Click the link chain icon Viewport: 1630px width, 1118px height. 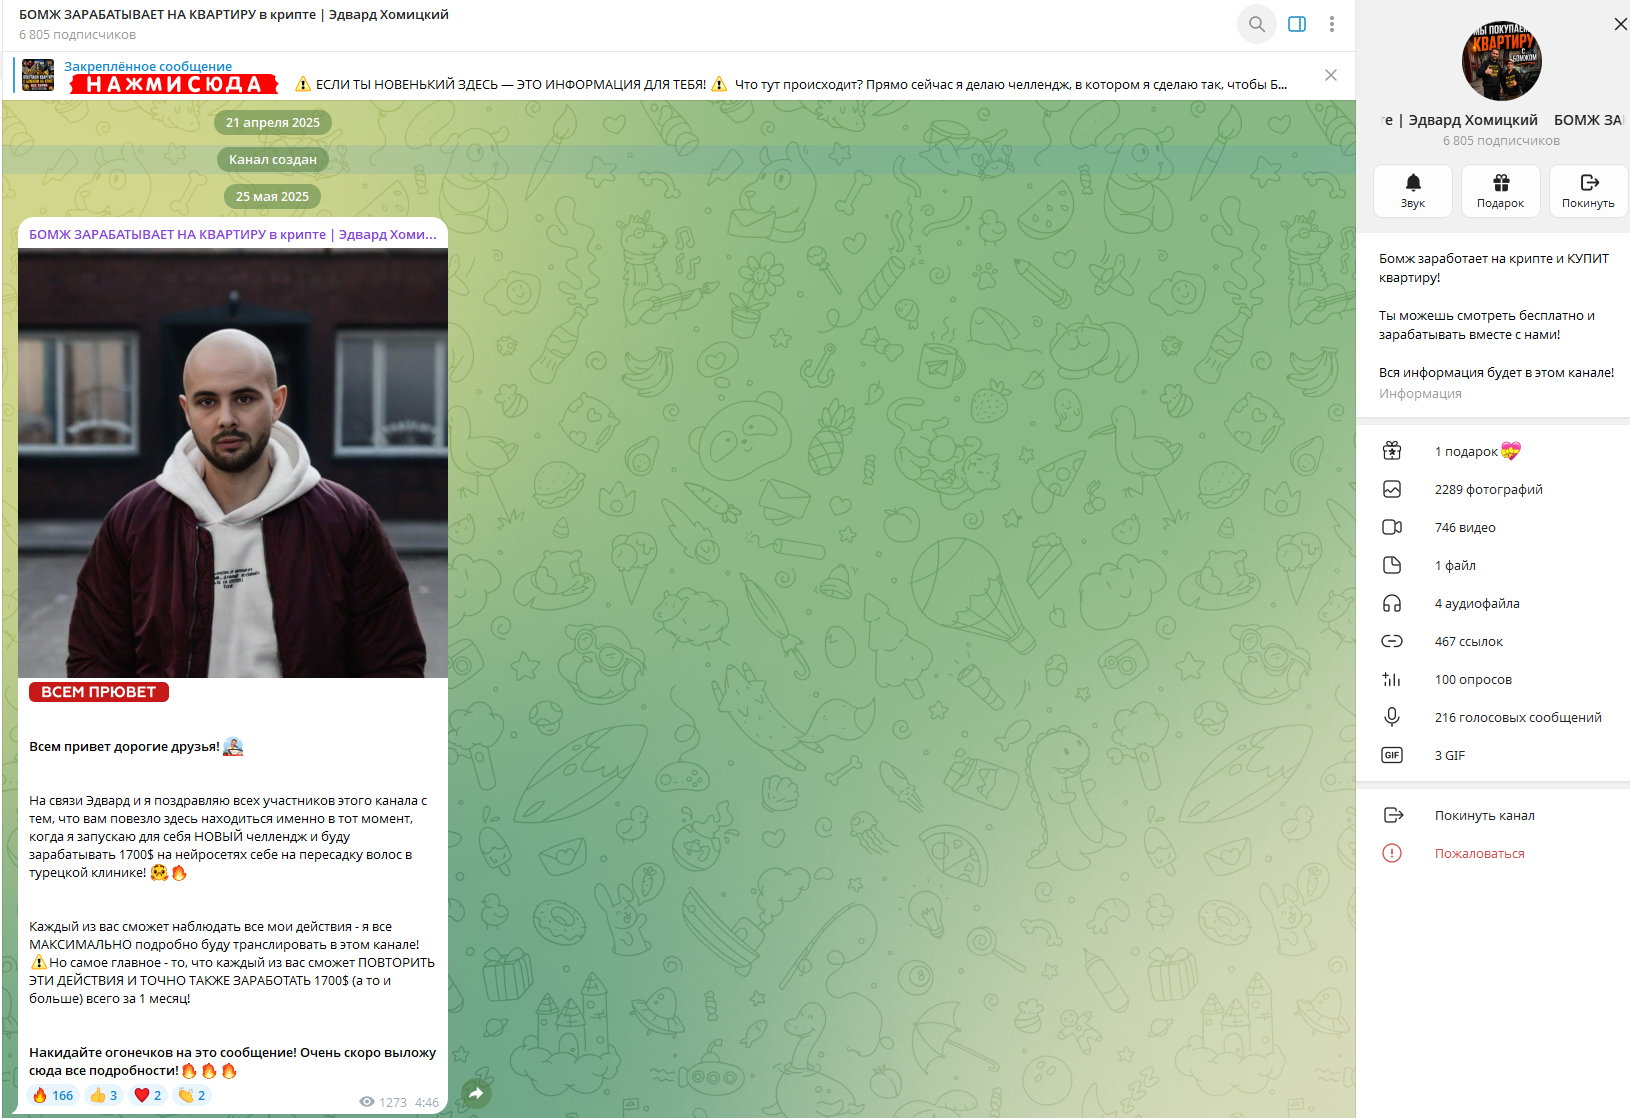click(x=1392, y=641)
